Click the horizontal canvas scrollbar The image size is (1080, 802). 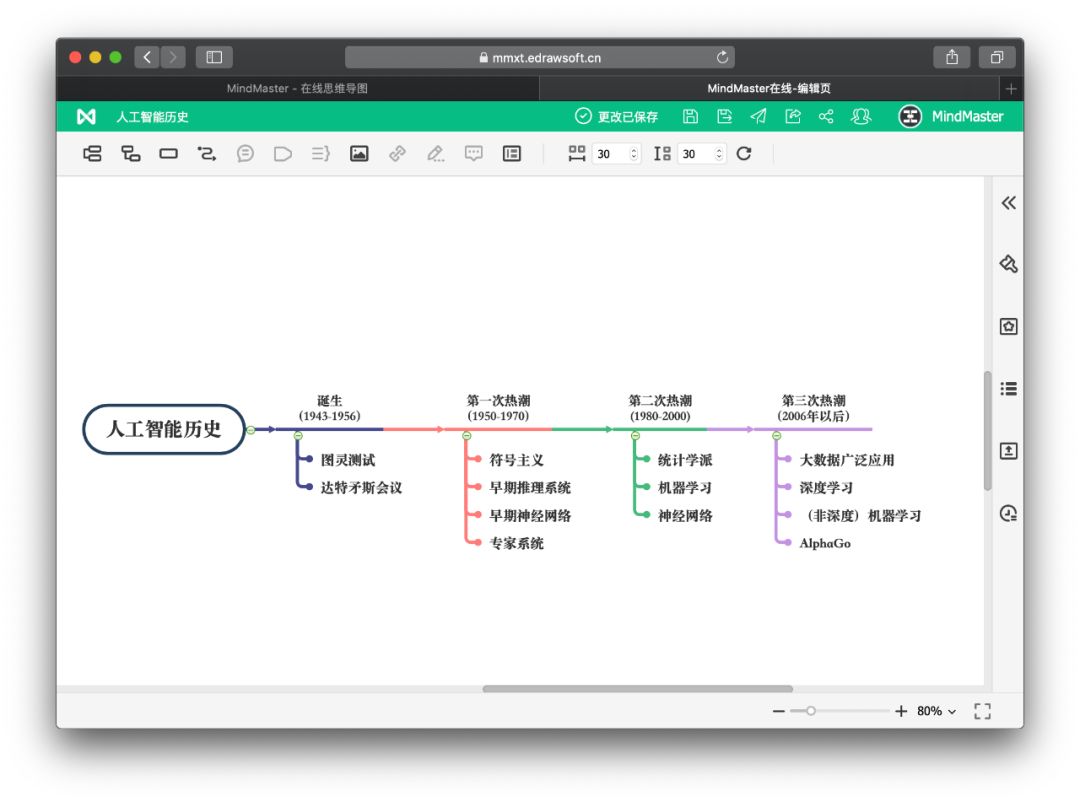pyautogui.click(x=638, y=688)
